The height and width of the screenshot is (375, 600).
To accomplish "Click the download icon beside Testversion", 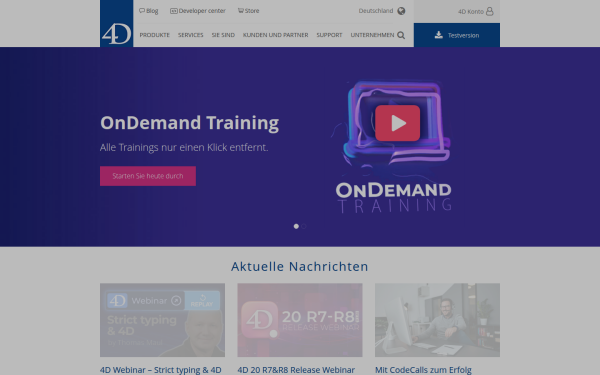I will (439, 35).
